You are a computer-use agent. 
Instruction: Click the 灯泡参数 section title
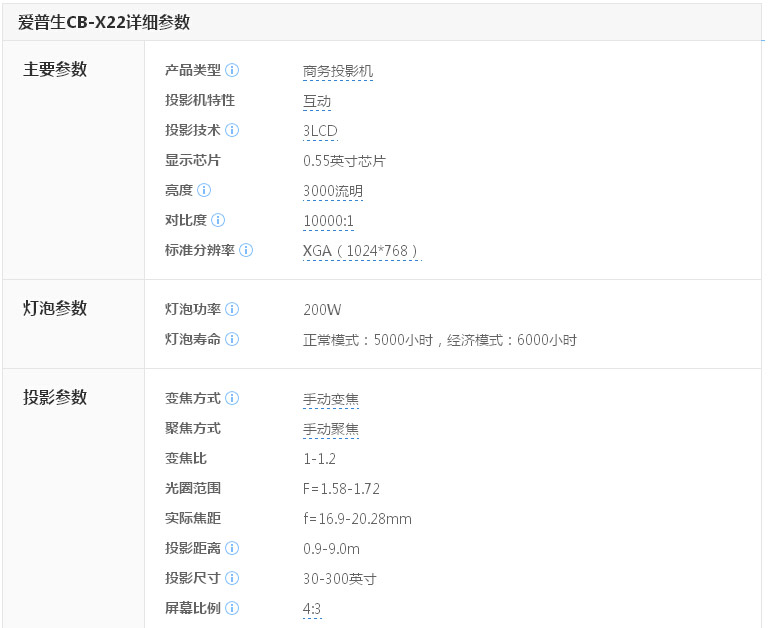click(x=55, y=308)
